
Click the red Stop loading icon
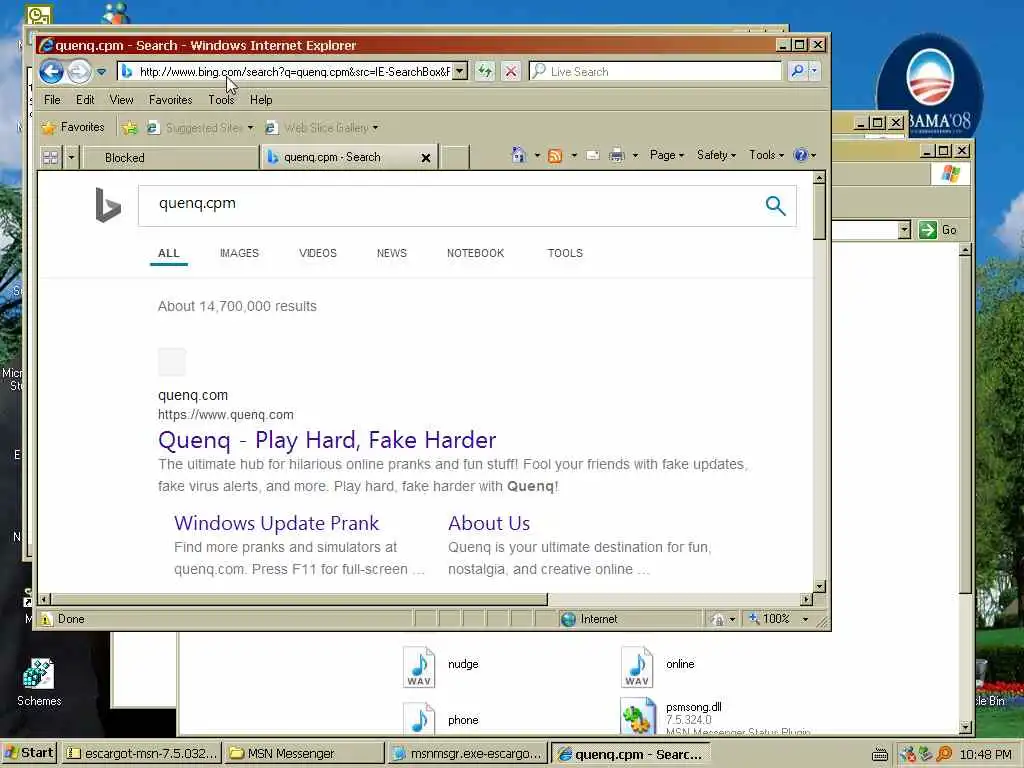pyautogui.click(x=511, y=71)
